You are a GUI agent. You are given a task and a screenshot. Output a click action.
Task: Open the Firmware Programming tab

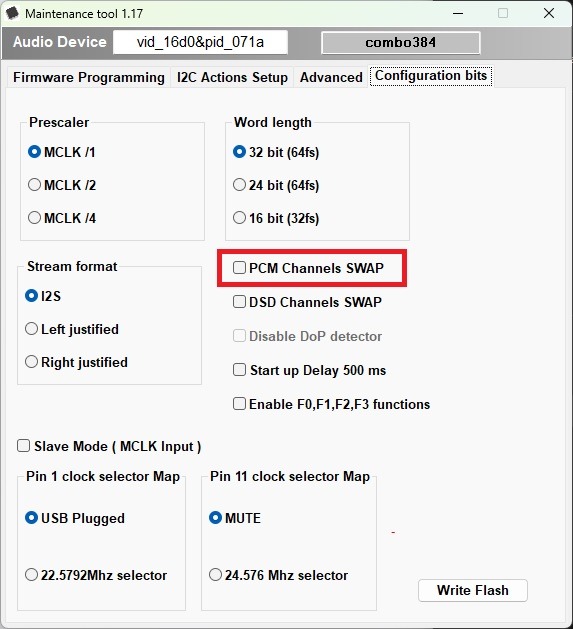point(89,77)
